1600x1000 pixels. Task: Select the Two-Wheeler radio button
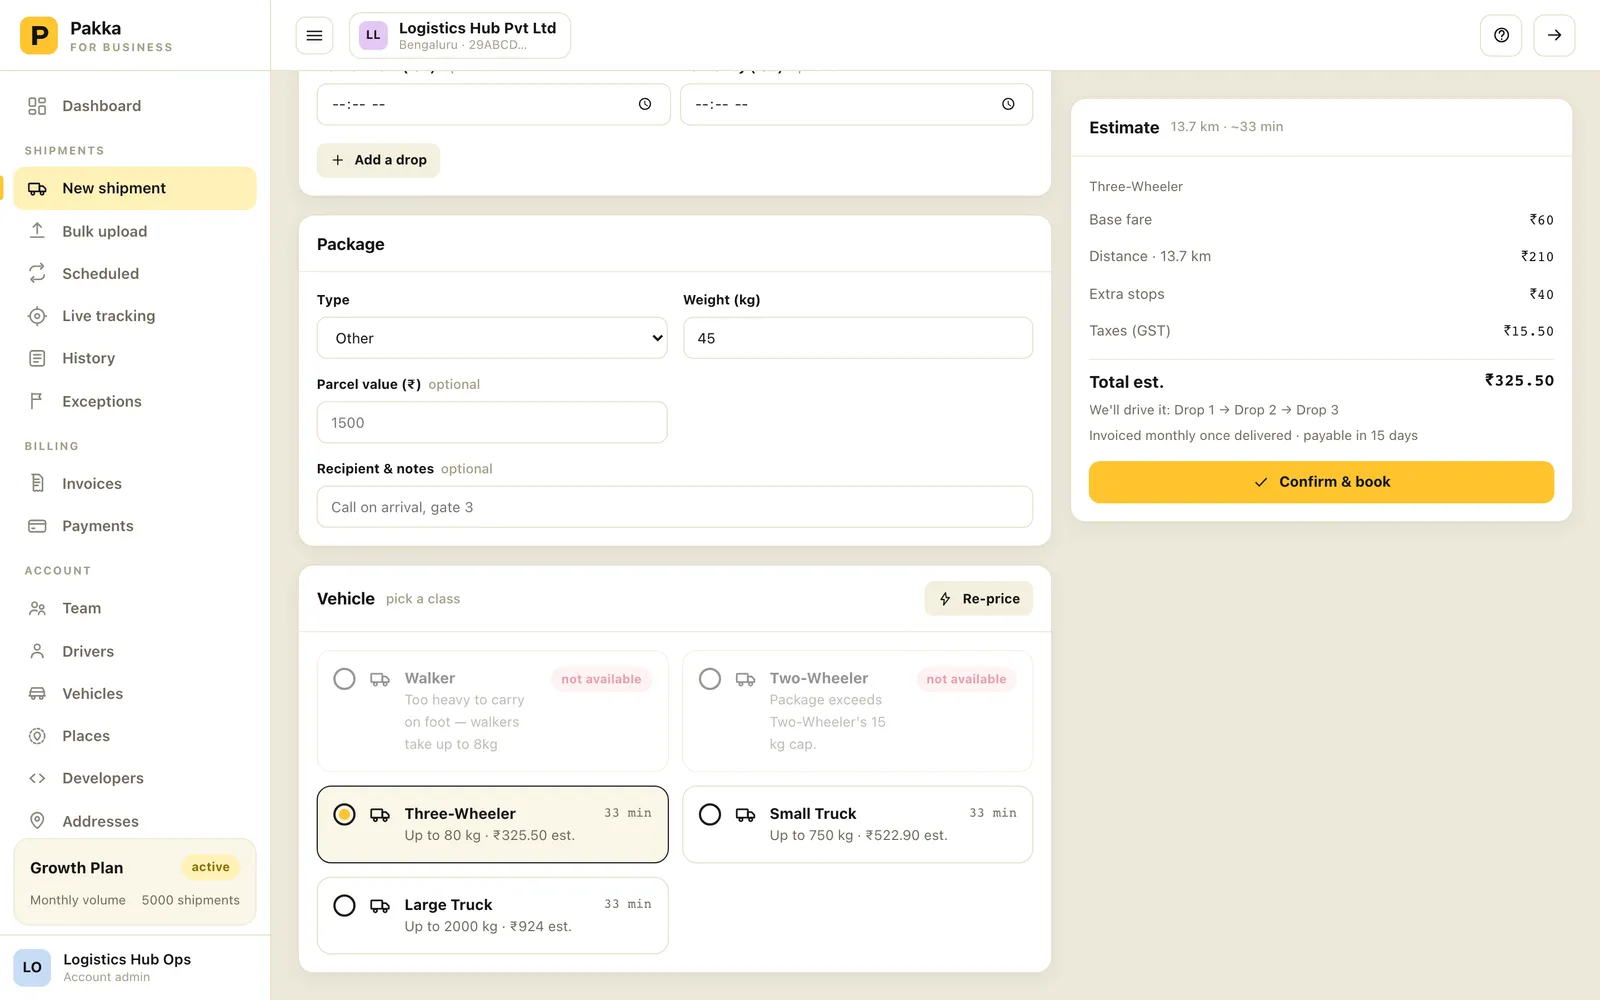tap(710, 679)
